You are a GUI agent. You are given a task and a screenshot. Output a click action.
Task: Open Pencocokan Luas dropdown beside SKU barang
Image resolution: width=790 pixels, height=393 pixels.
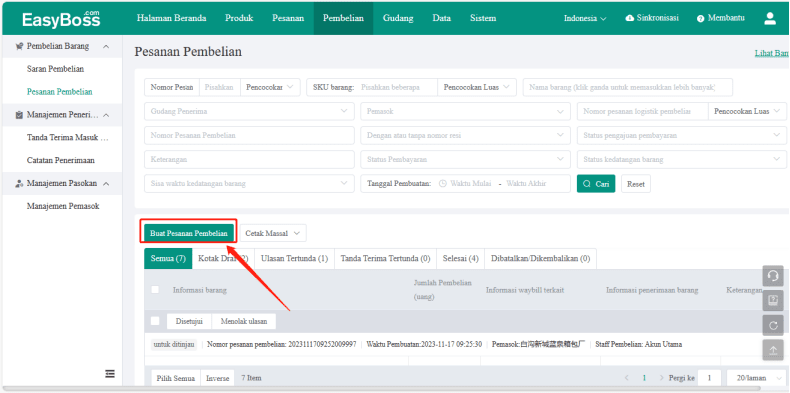tap(477, 87)
